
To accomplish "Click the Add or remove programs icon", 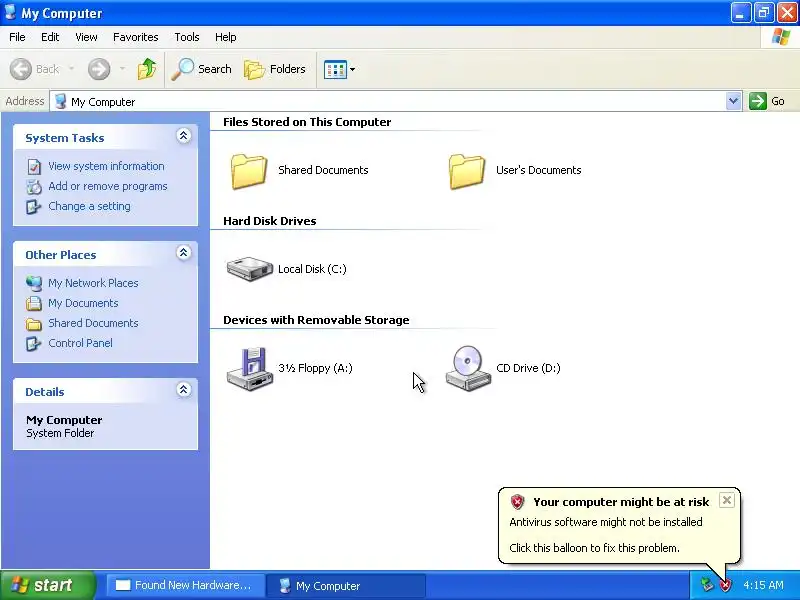I will click(x=34, y=187).
